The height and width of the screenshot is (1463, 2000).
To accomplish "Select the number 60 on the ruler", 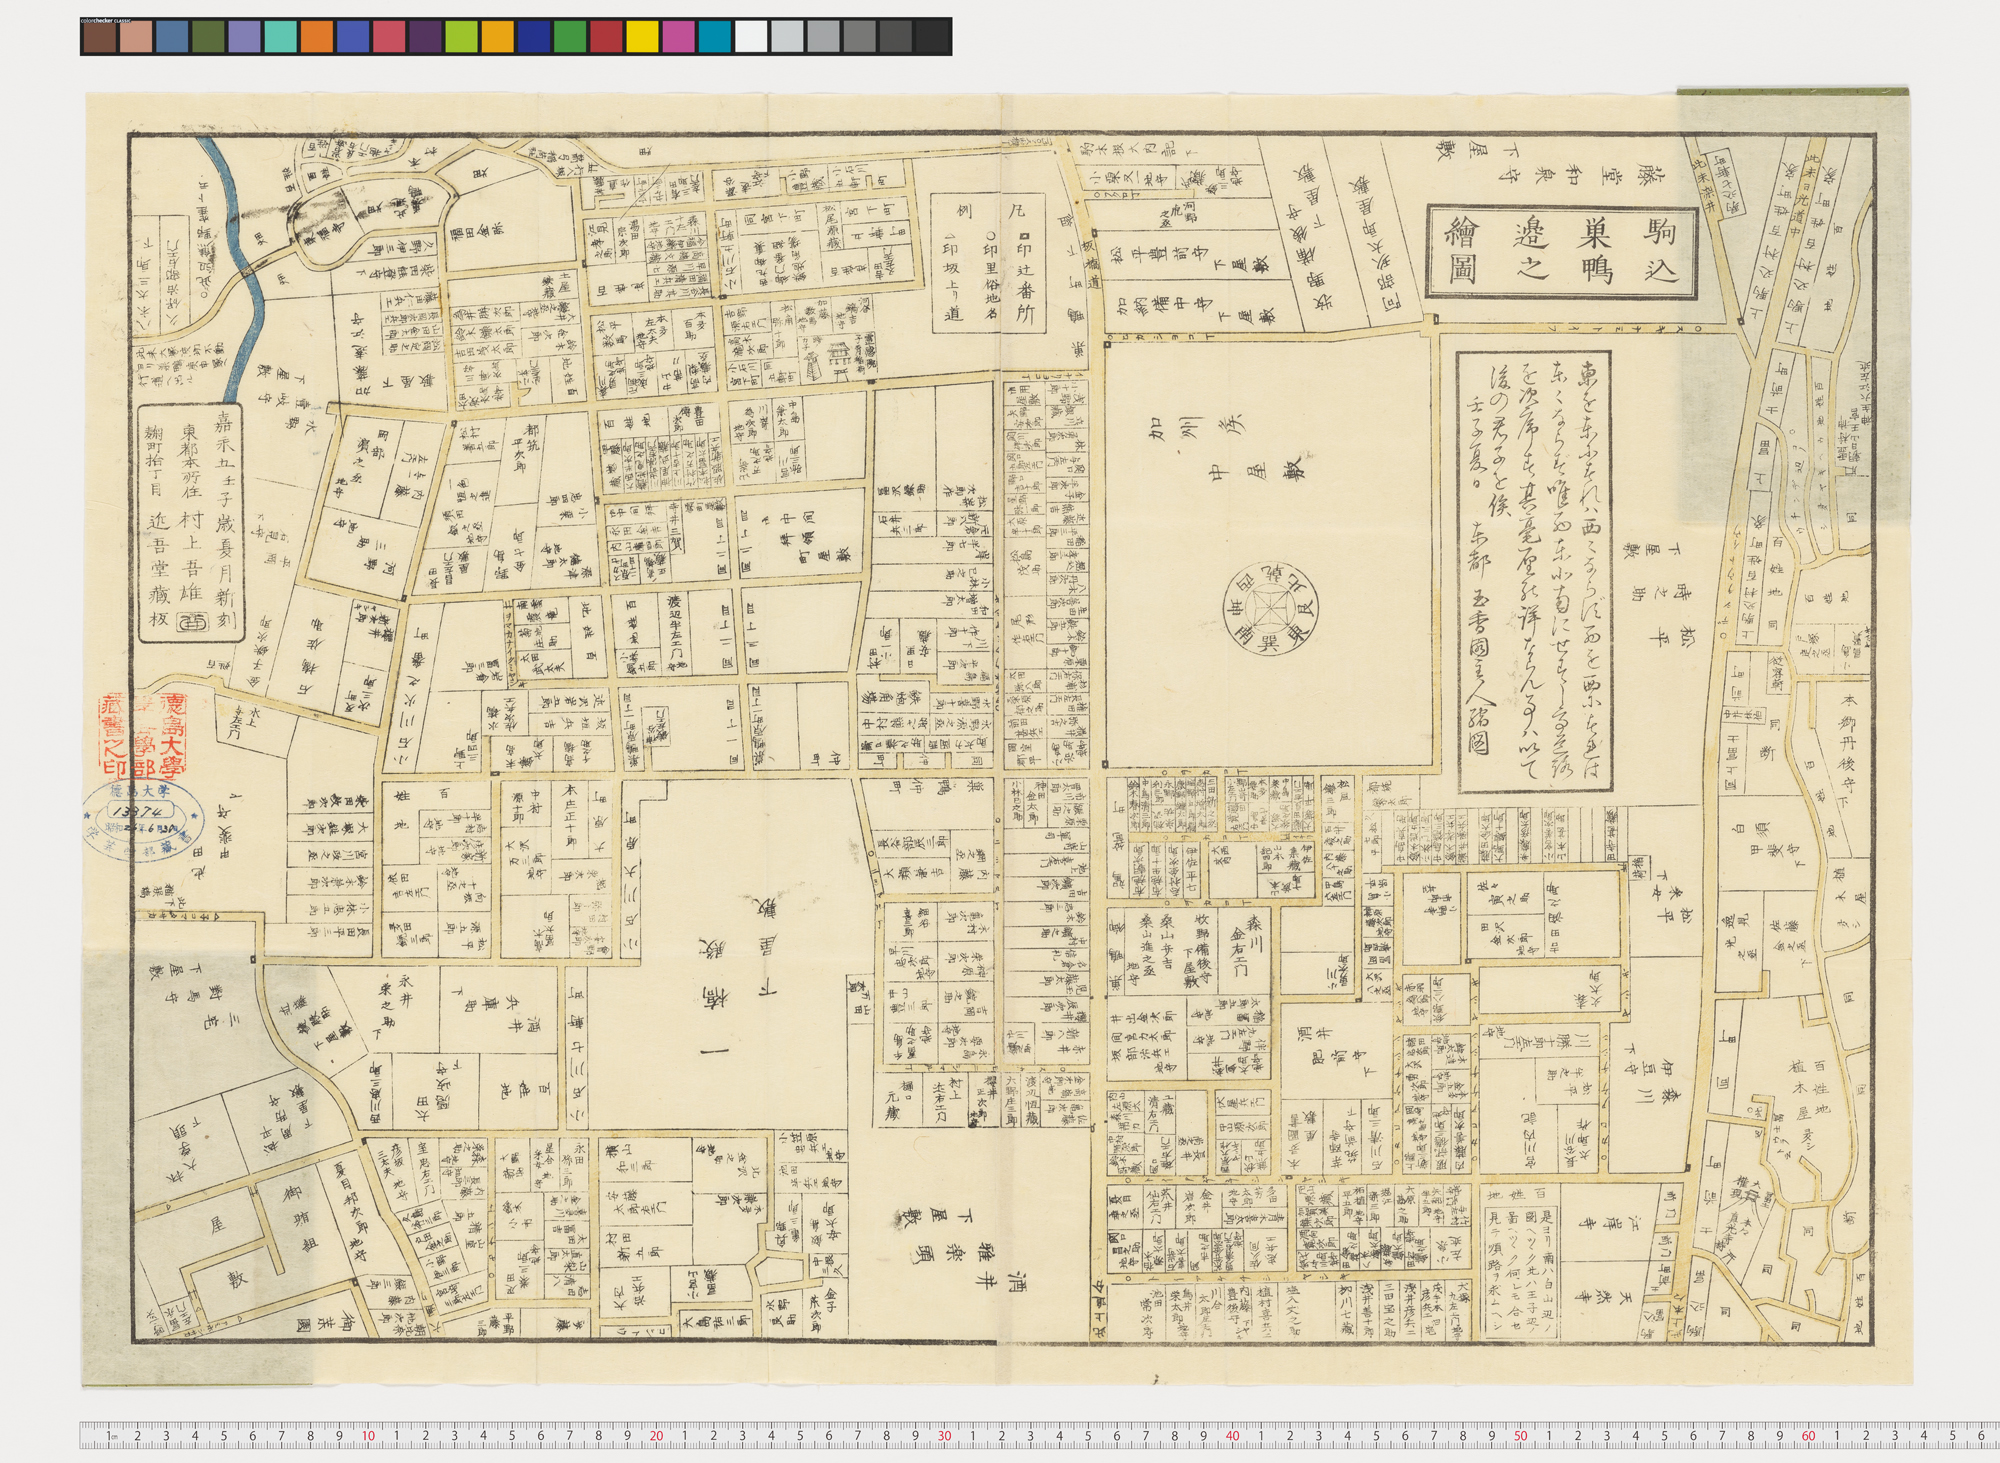I will pos(1808,1437).
